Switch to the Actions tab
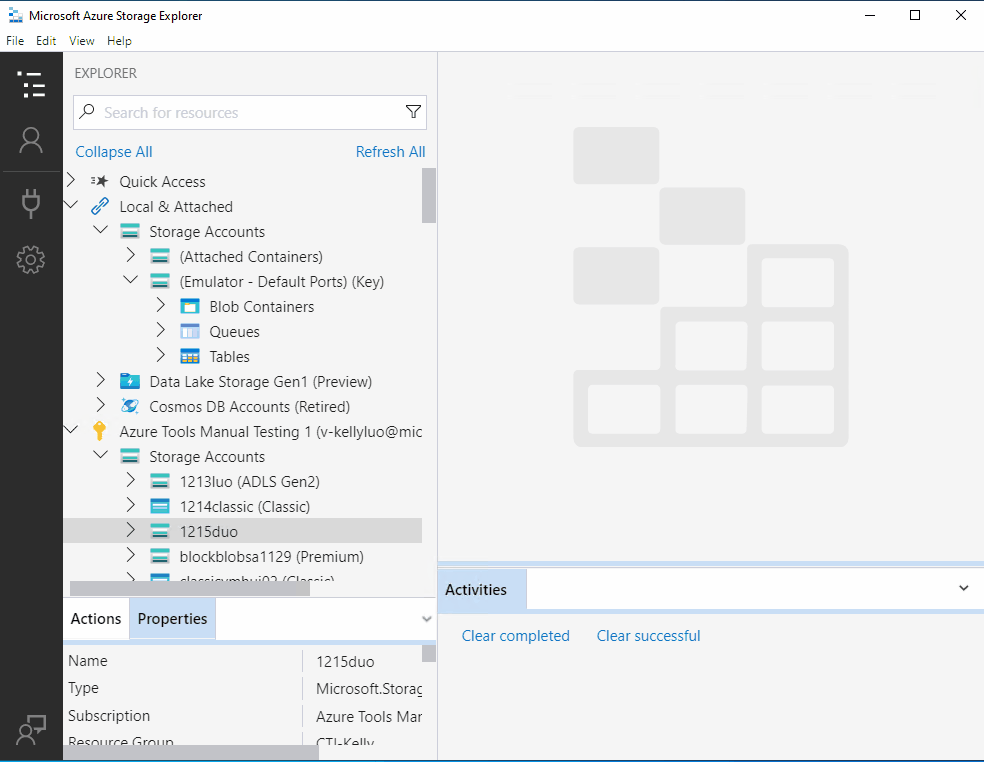Viewport: 984px width, 762px height. [96, 619]
